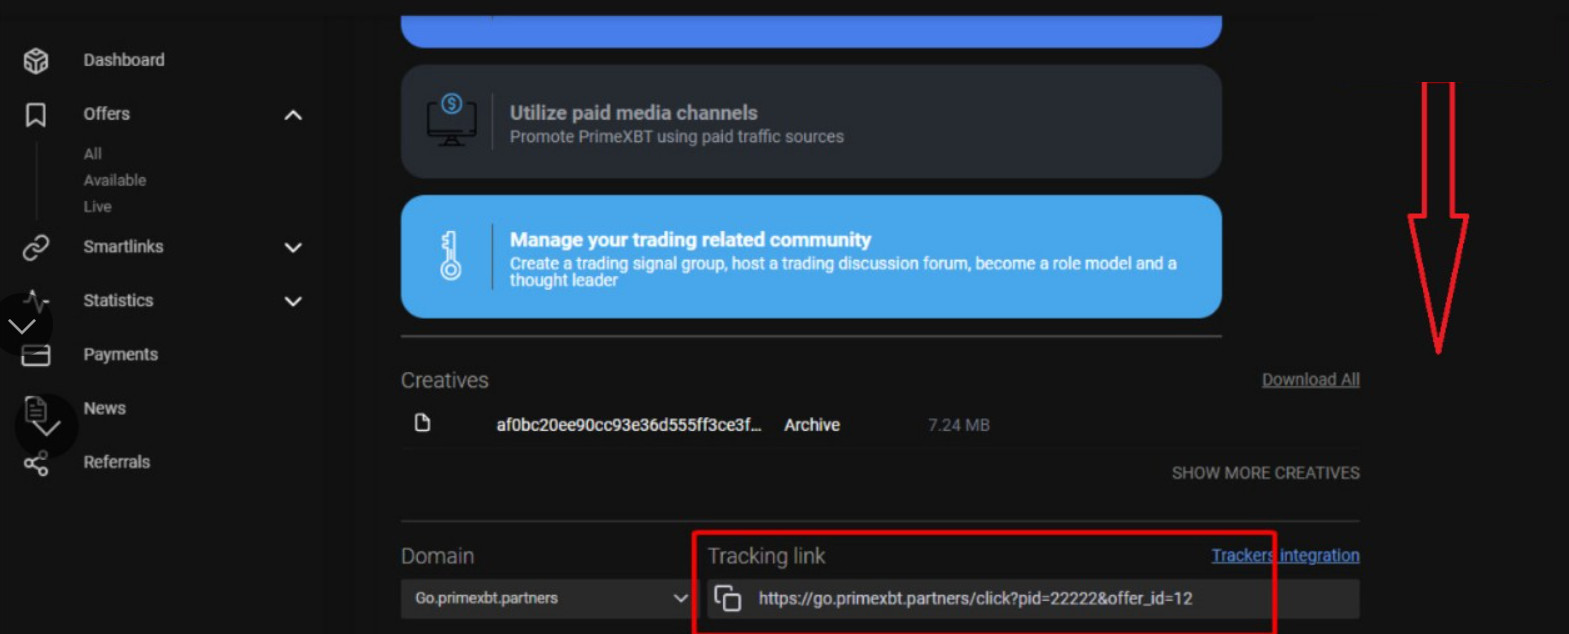
Task: Click SHOW MORE CREATIVES button
Action: click(x=1265, y=473)
